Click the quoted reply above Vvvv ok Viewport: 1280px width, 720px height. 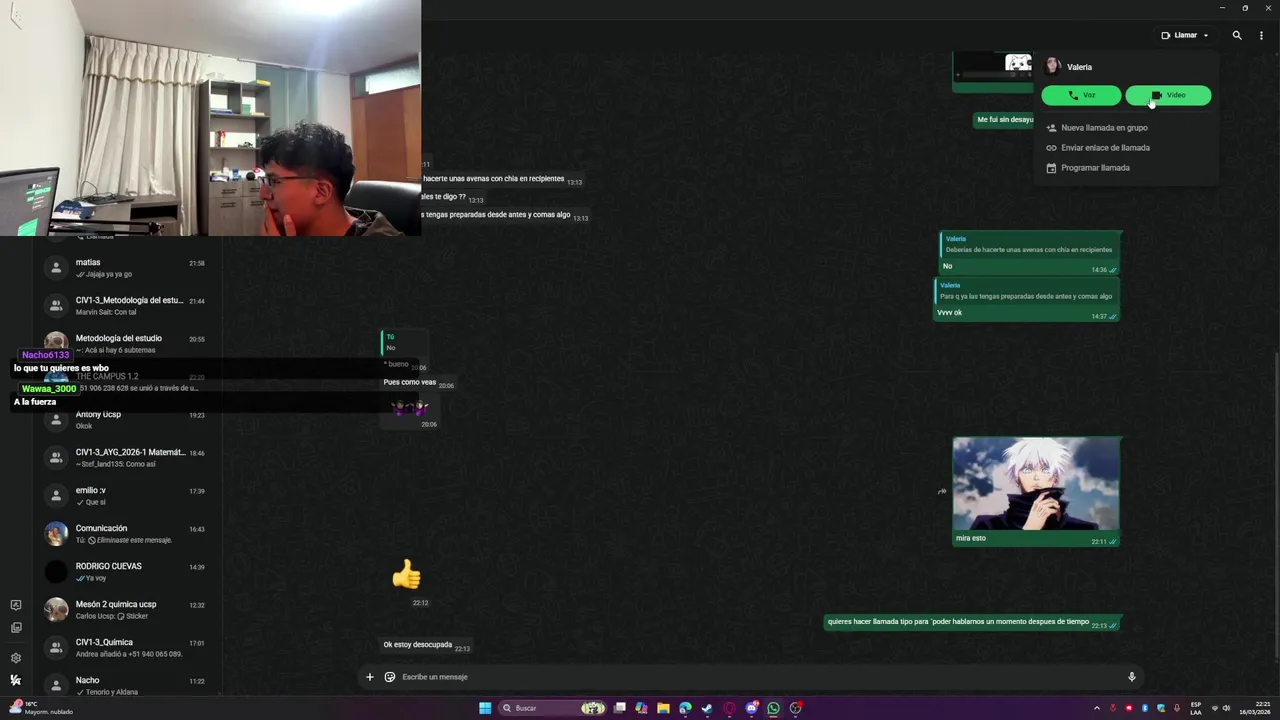pos(1026,291)
